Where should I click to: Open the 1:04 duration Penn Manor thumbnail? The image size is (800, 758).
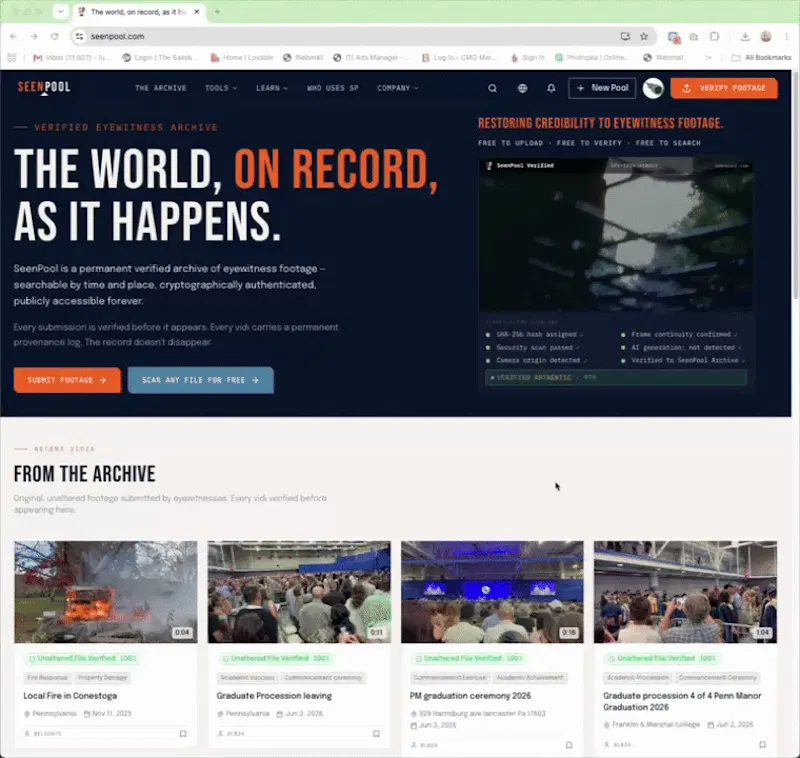[685, 592]
